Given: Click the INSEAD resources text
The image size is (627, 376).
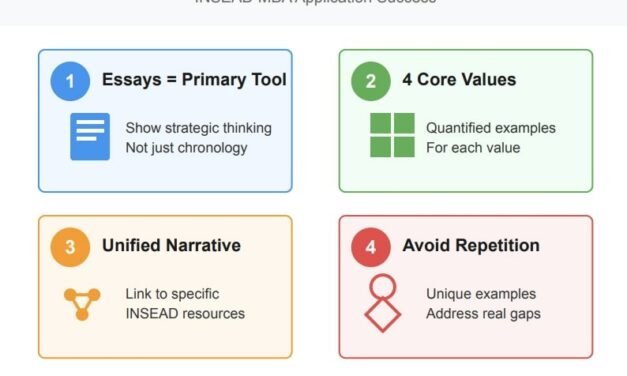Looking at the screenshot, I should pyautogui.click(x=185, y=314).
